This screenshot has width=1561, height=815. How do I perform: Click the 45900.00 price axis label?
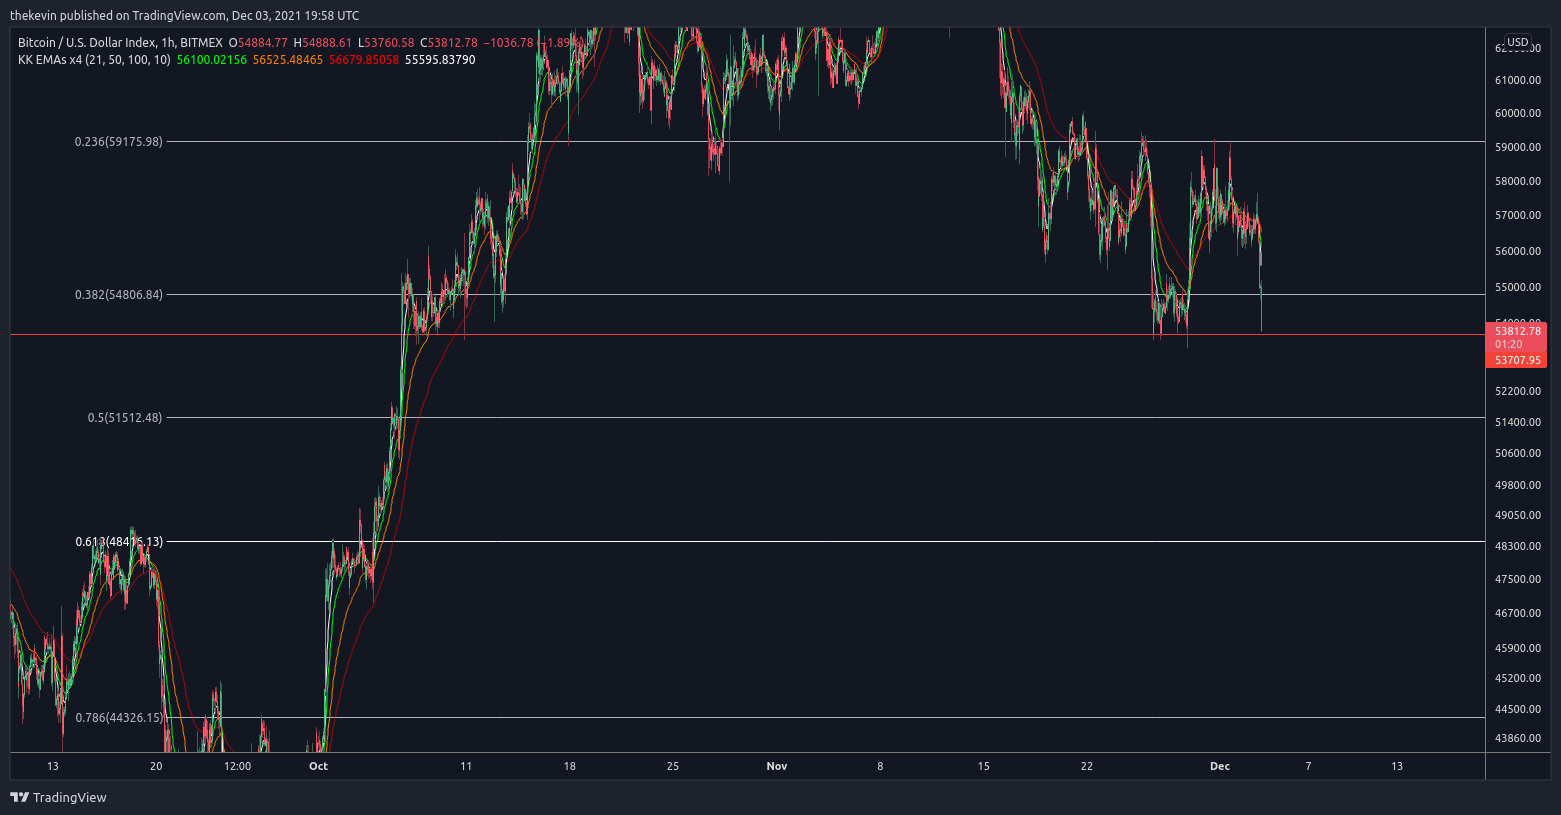coord(1517,648)
